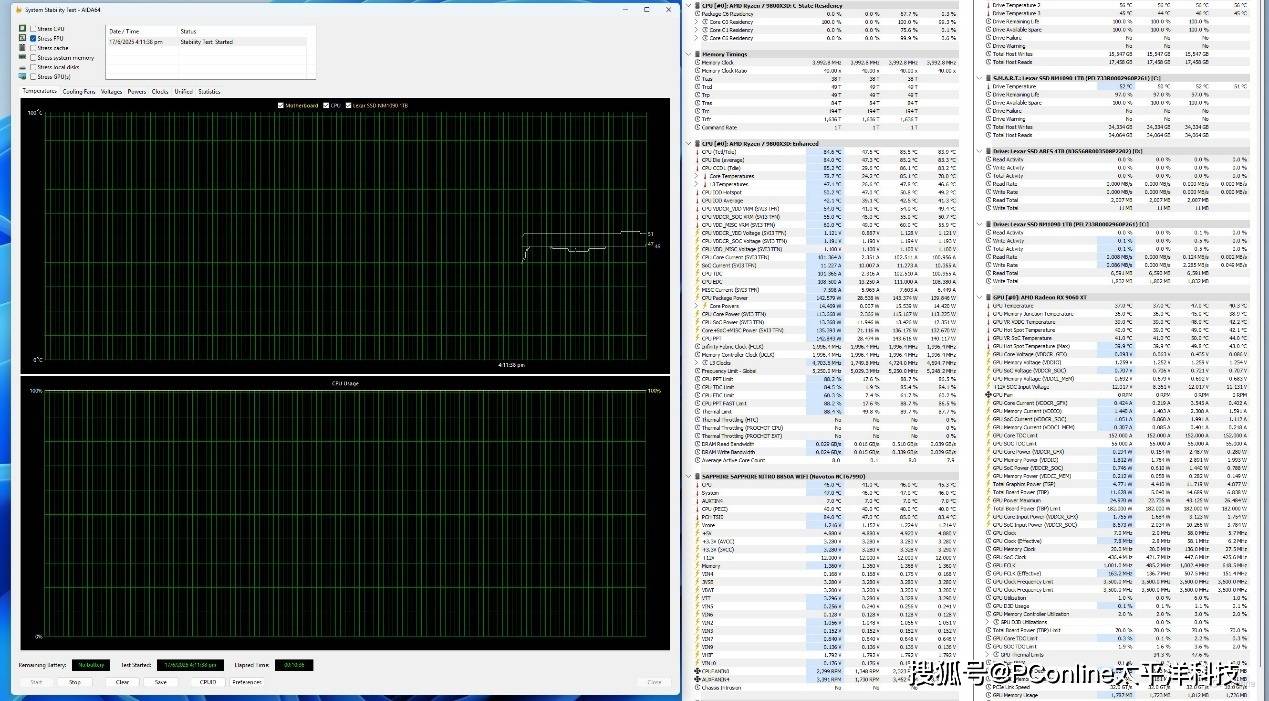Click the memory module icon beside Stress system memory
The width and height of the screenshot is (1269, 701).
click(22, 58)
